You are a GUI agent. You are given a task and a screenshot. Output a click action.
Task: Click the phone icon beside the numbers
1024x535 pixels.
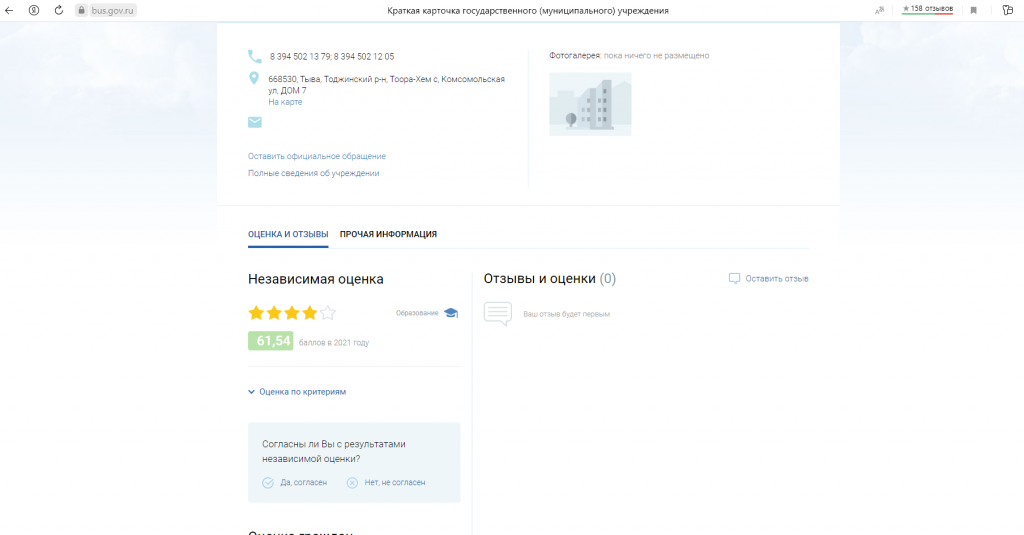click(x=255, y=57)
